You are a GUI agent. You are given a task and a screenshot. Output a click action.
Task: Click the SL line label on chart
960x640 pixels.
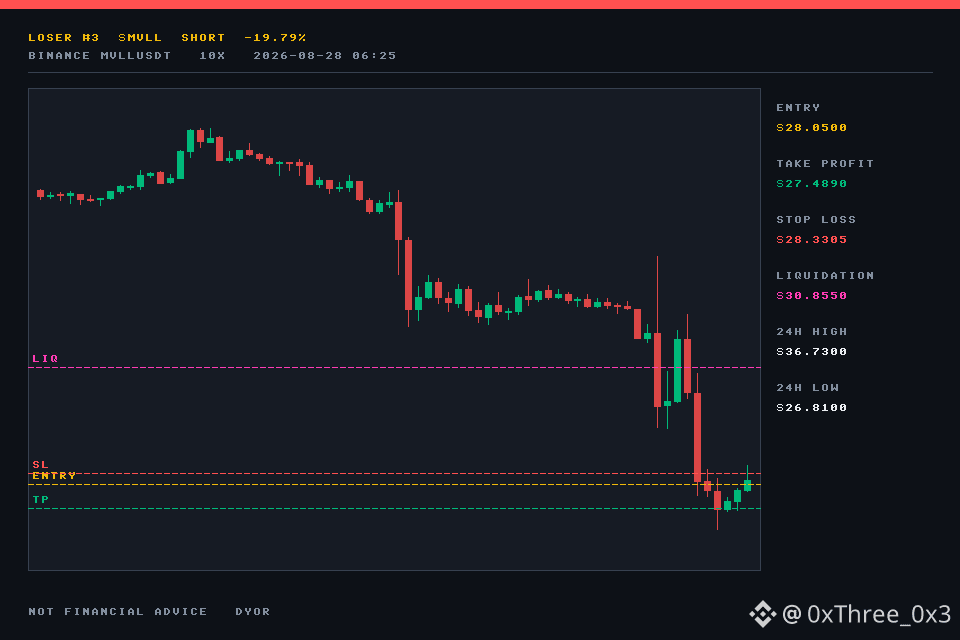pyautogui.click(x=40, y=465)
